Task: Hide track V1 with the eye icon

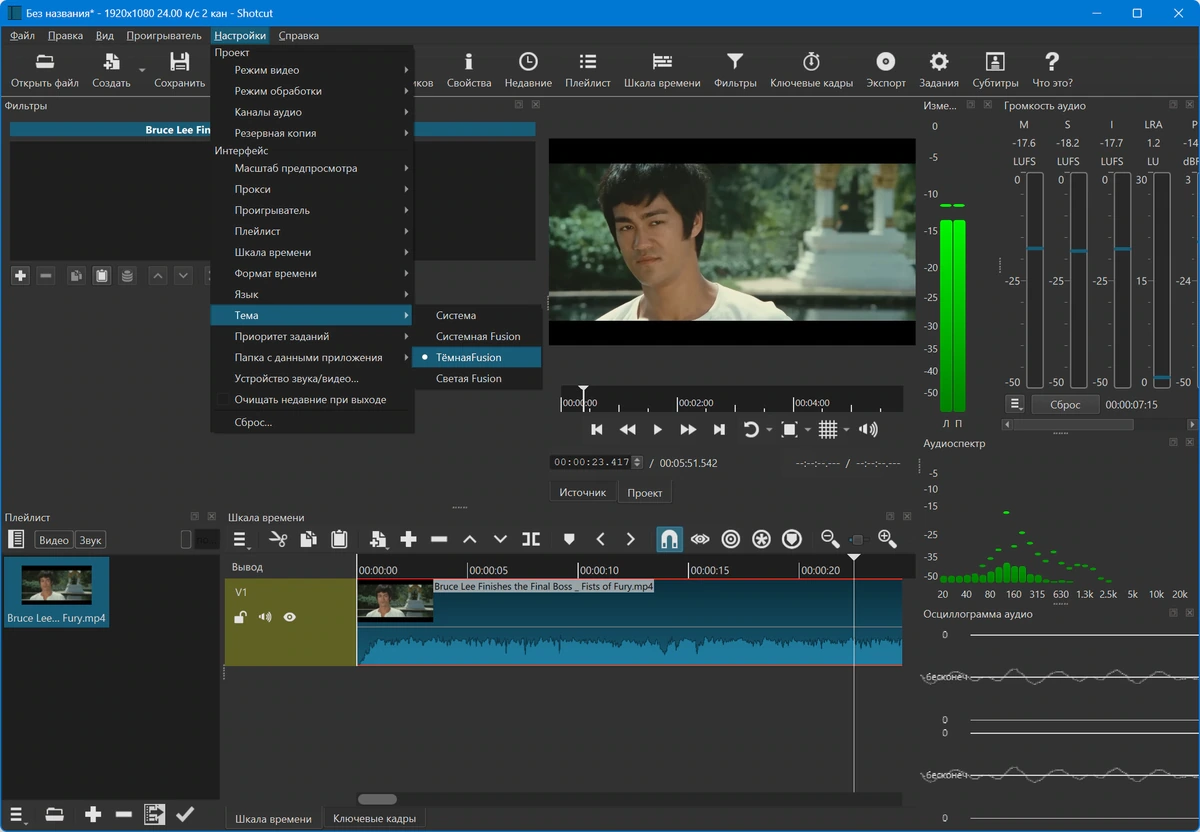Action: point(290,617)
